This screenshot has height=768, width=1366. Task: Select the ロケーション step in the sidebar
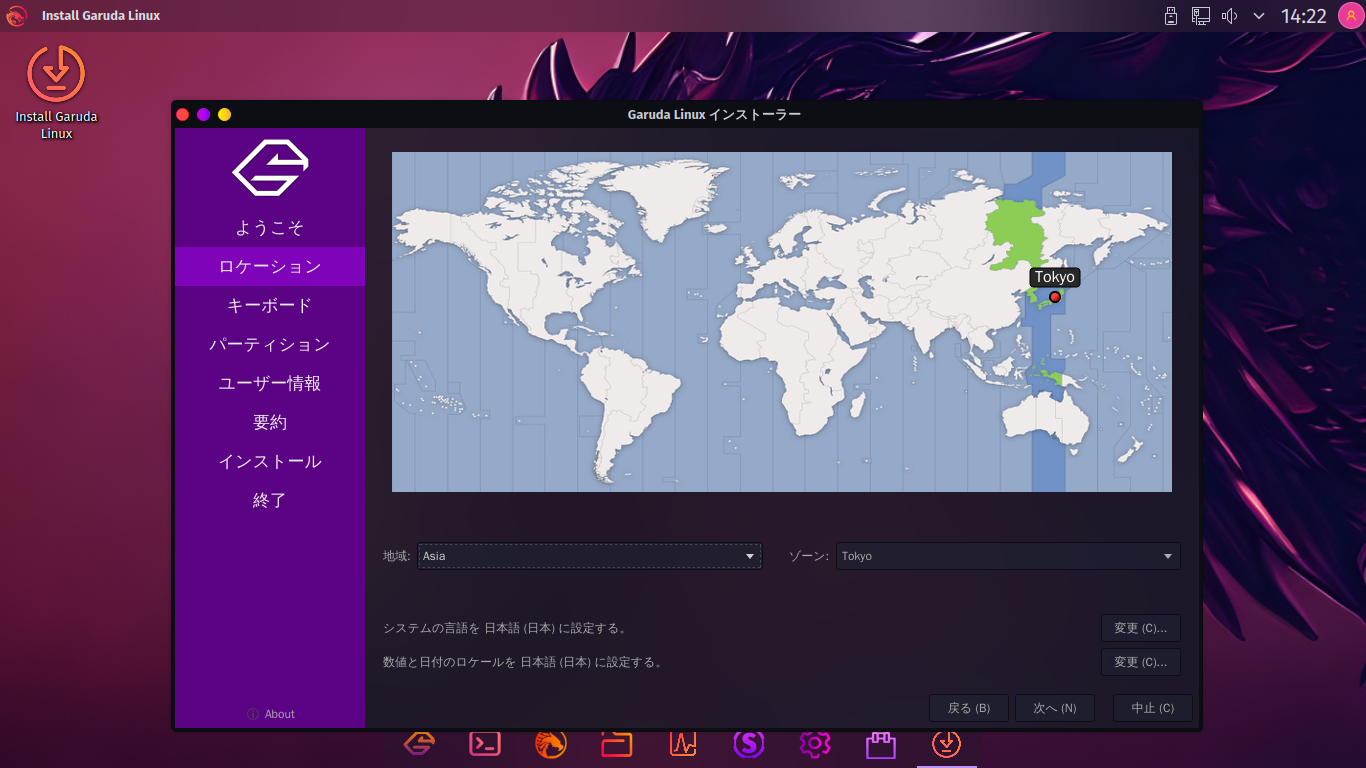pos(270,266)
